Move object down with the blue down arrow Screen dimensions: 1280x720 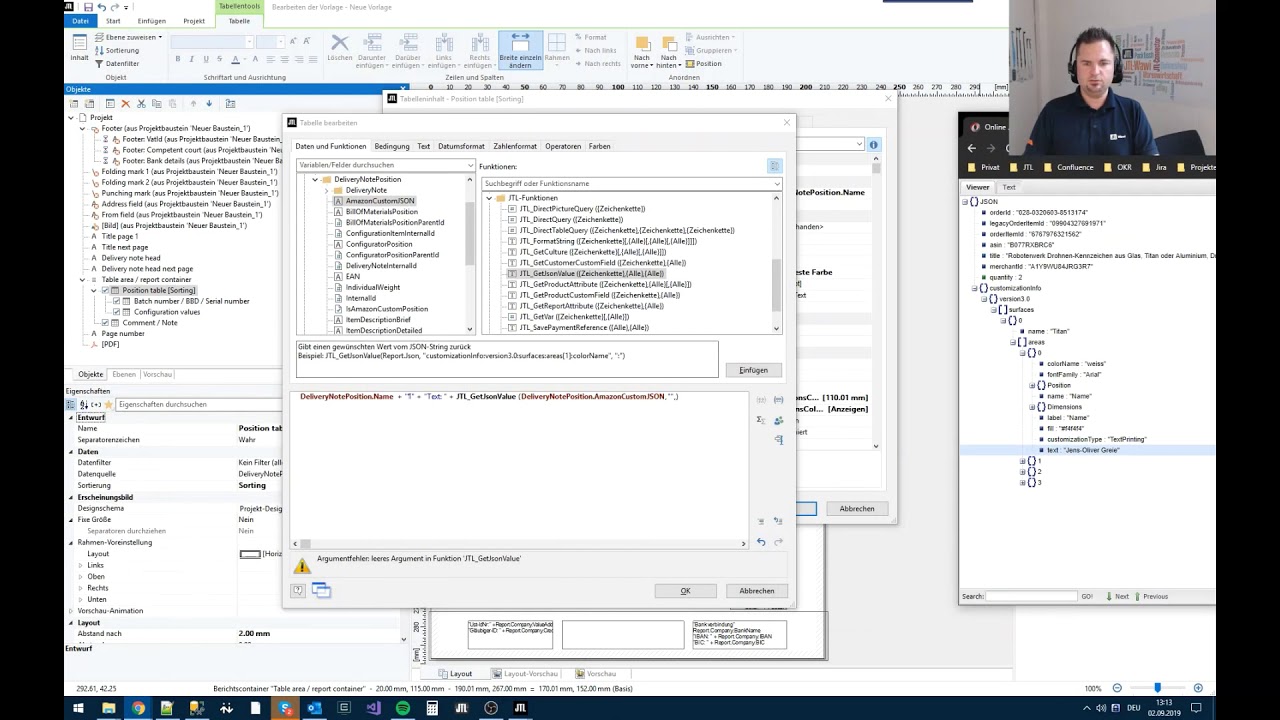click(x=209, y=104)
